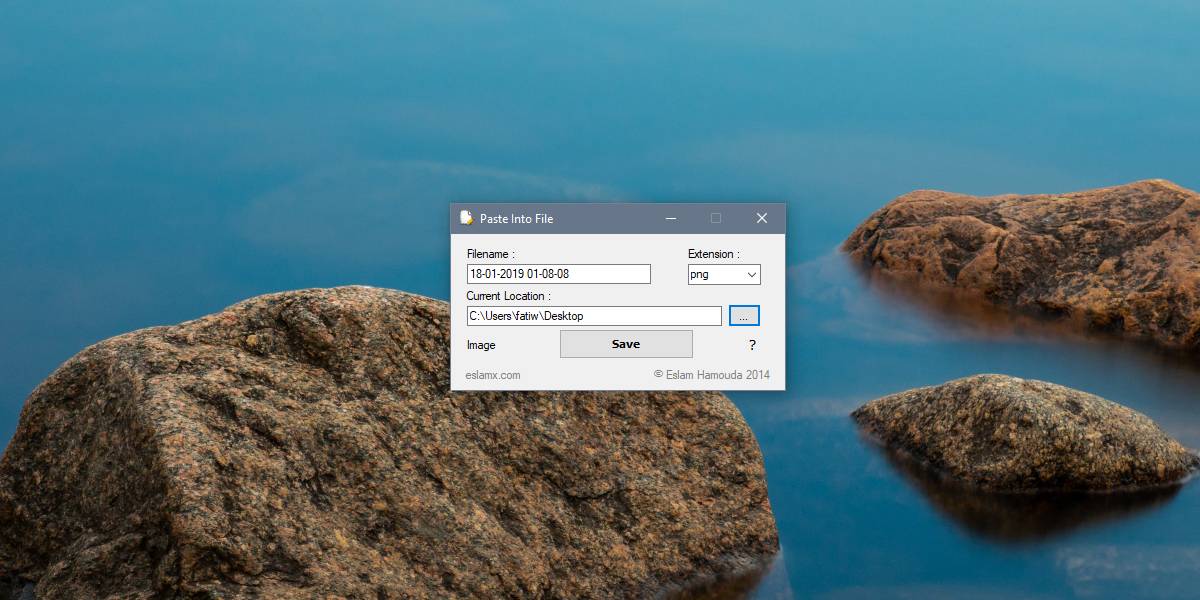Open the browse folder '...' button
The image size is (1200, 600).
pos(744,316)
